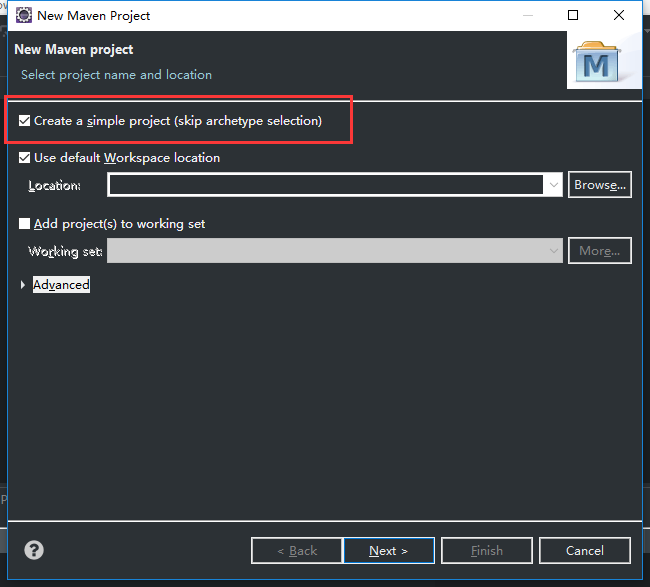
Task: Click the < Back button
Action: click(297, 551)
